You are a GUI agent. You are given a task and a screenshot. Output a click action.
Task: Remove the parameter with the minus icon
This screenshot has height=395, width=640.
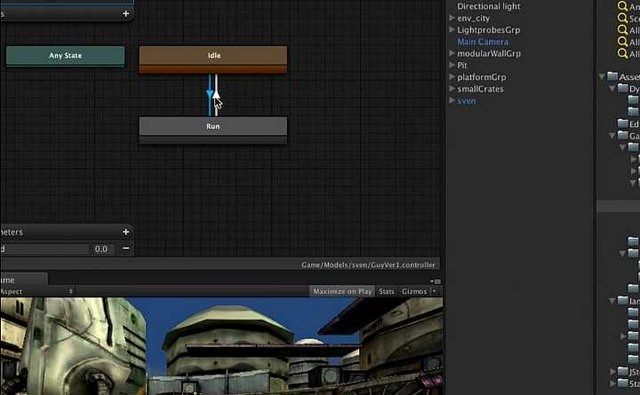126,248
